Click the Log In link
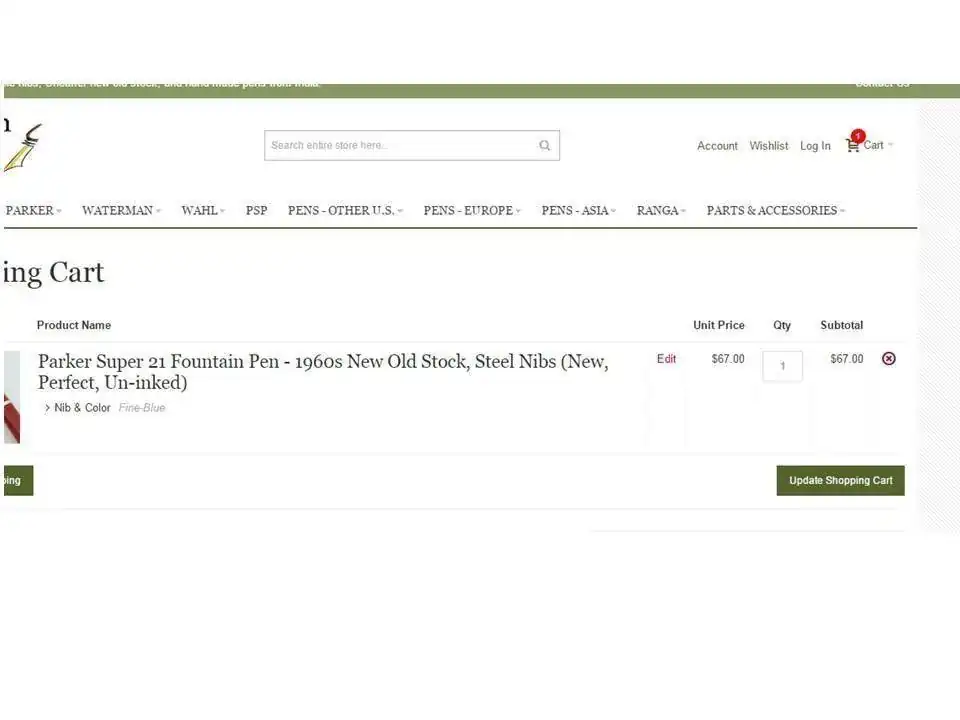The height and width of the screenshot is (720, 960). click(x=815, y=146)
